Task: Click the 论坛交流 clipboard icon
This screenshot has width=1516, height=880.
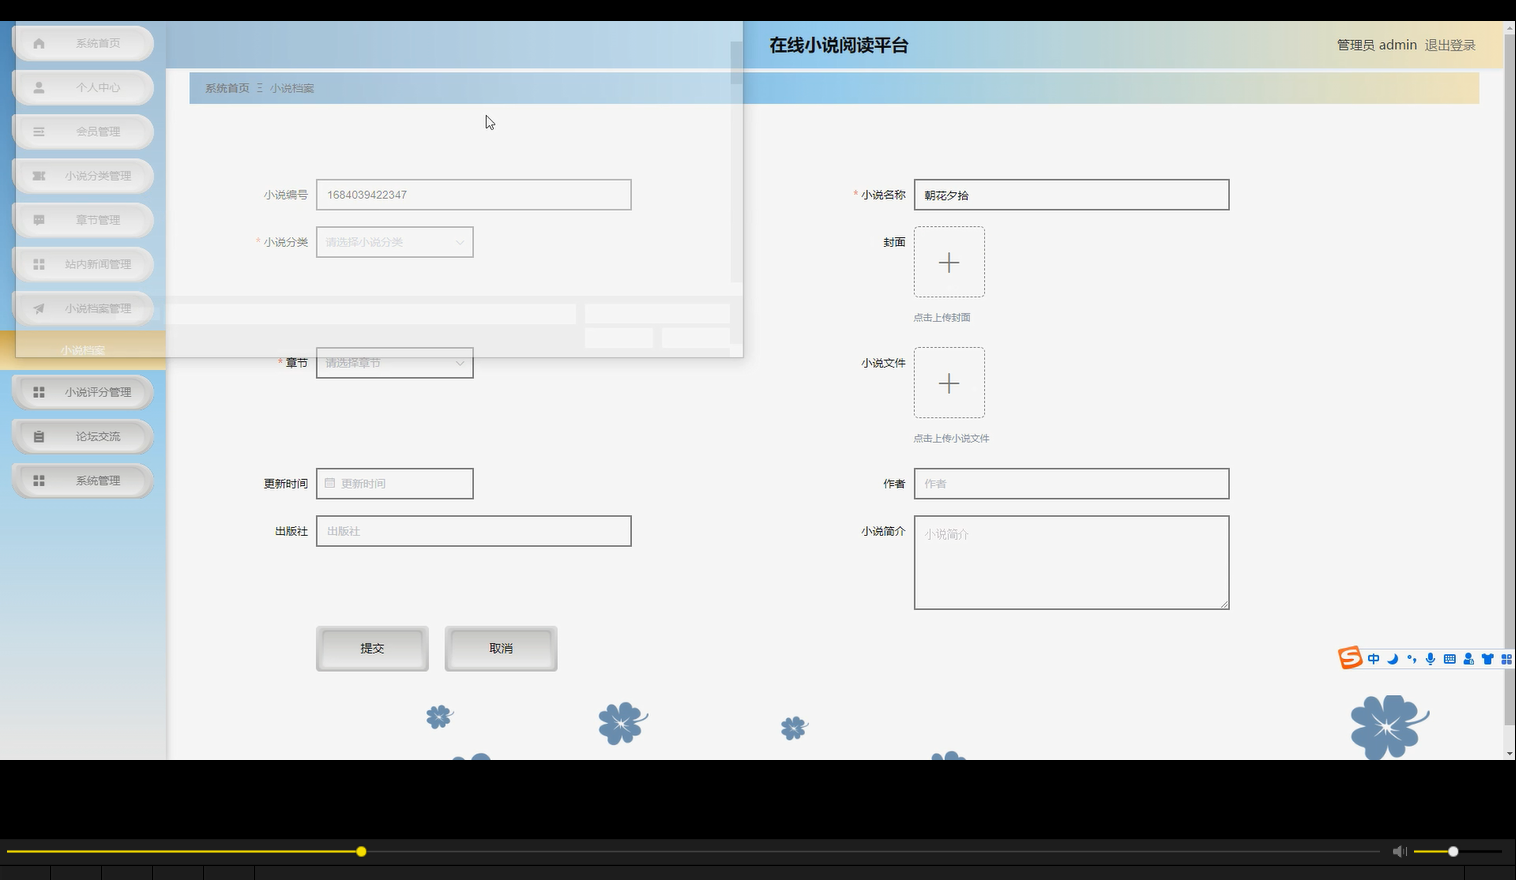Action: click(x=39, y=436)
